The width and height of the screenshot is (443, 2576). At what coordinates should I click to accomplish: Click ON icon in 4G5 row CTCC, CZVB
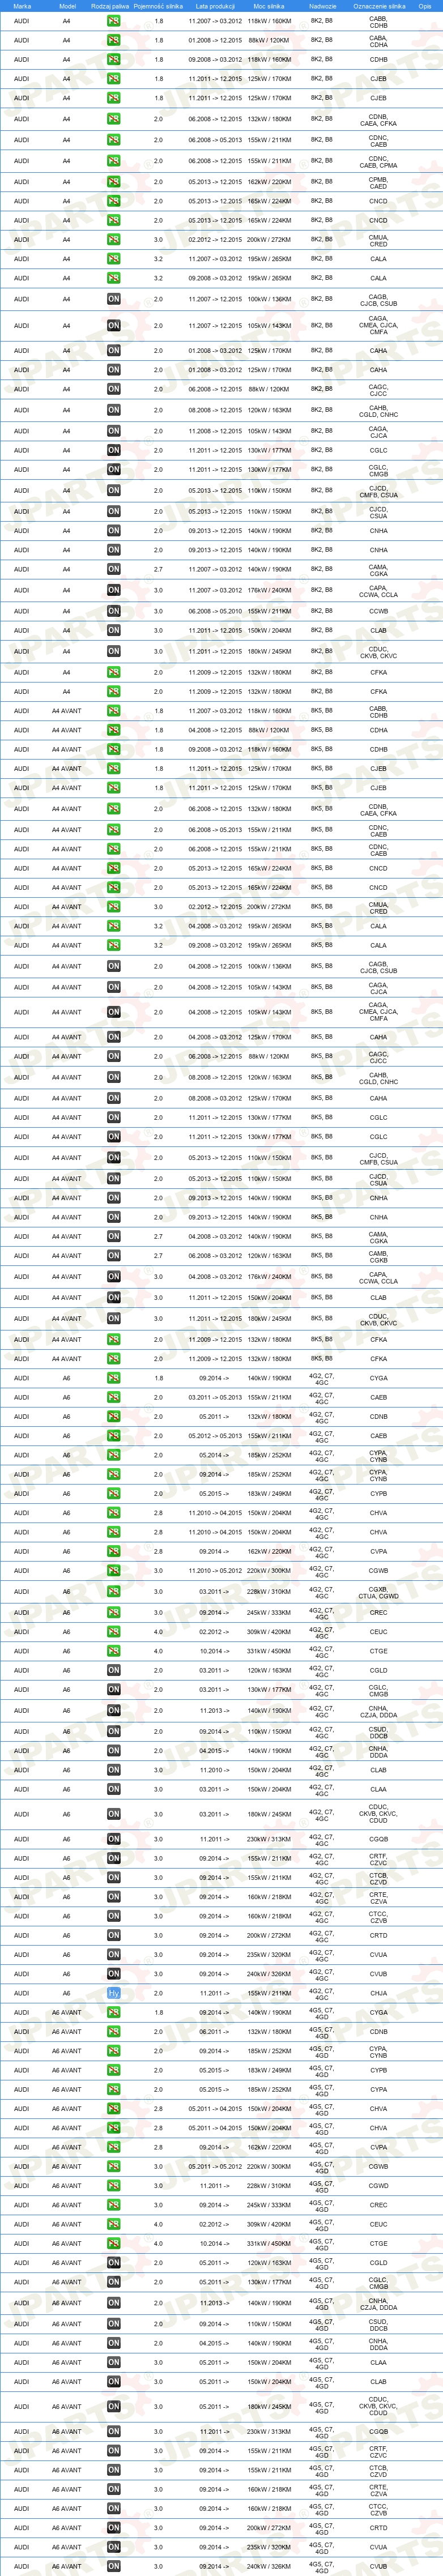pos(114,2509)
